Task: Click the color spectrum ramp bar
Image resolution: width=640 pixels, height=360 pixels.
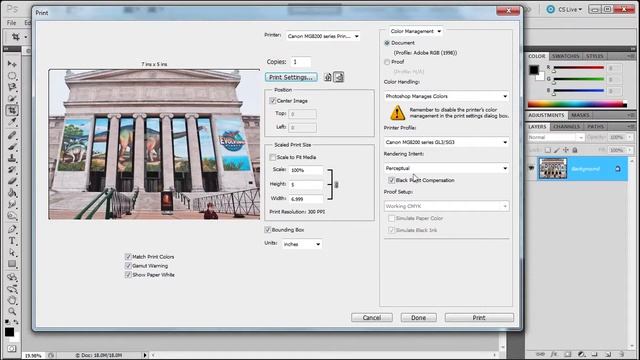Action: 577,104
